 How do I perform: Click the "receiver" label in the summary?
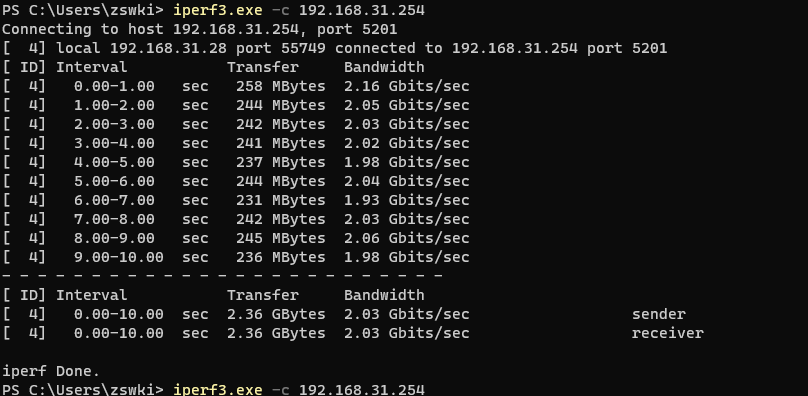668,333
